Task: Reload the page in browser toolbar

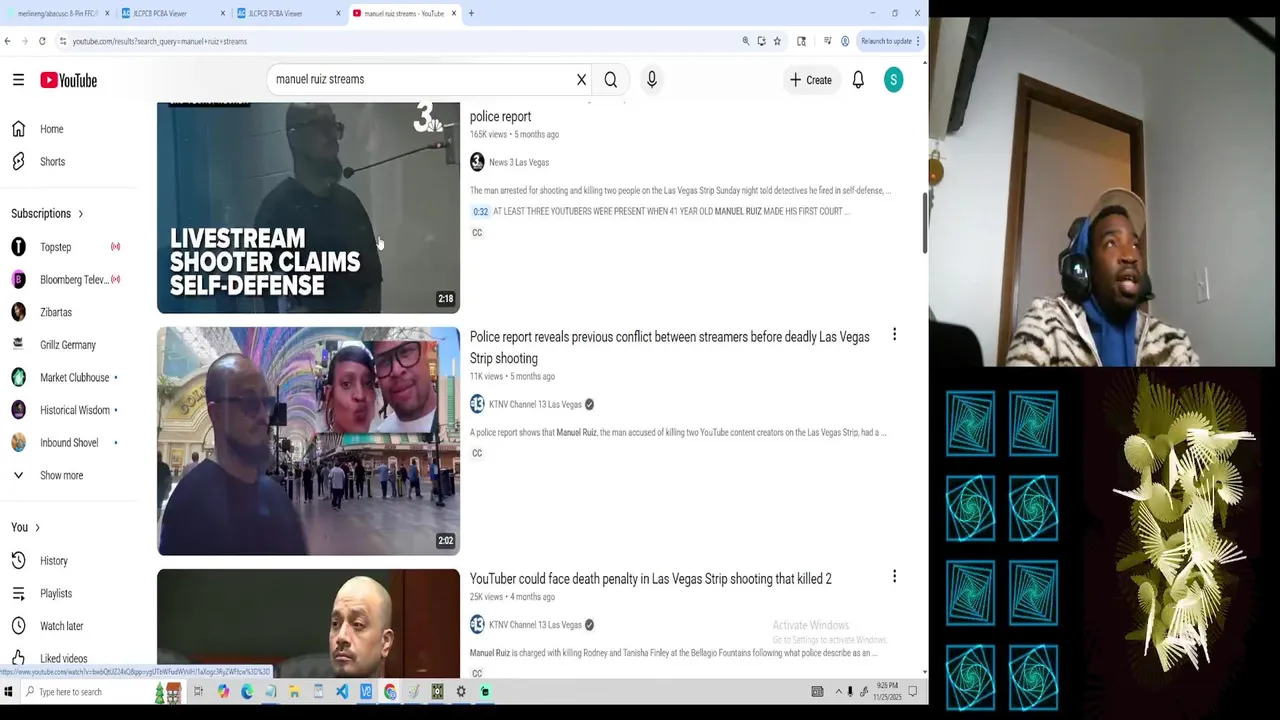Action: point(42,41)
